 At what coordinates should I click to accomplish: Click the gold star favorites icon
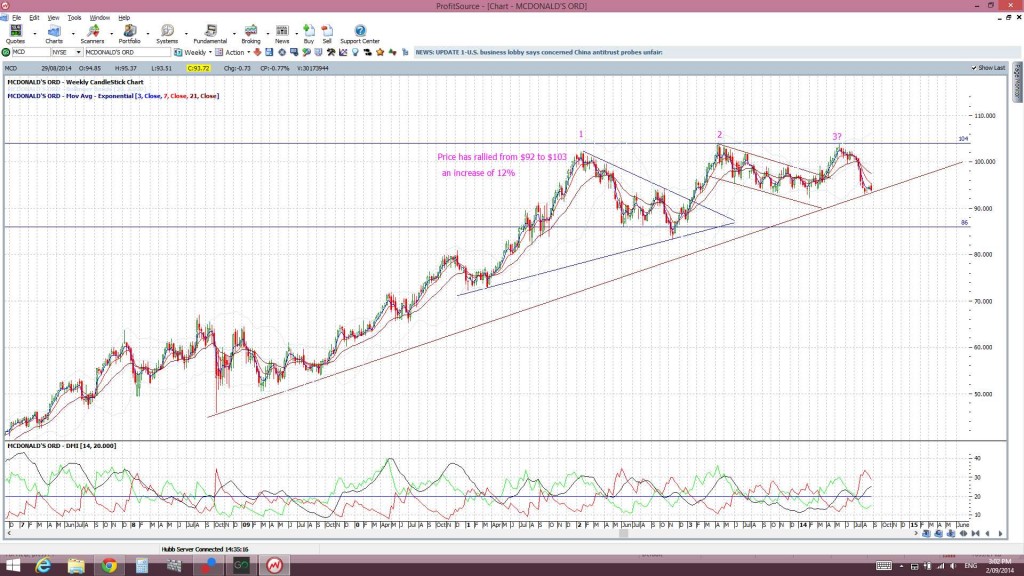[380, 52]
